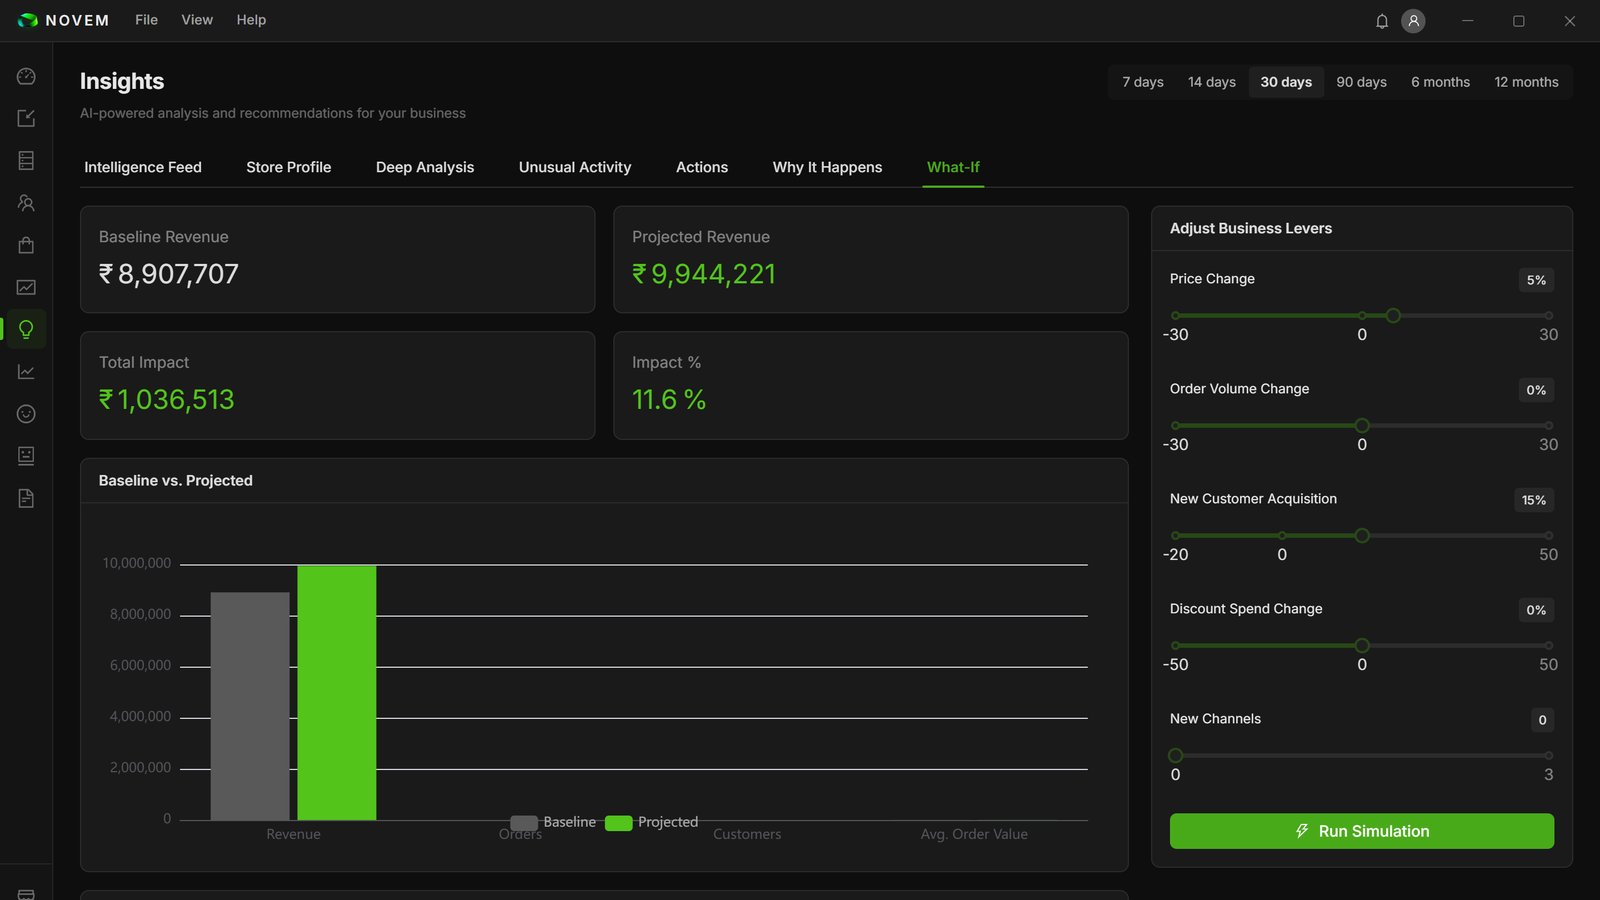Image resolution: width=1600 pixels, height=900 pixels.
Task: Click the gray Baseline revenue bar
Action: click(x=250, y=706)
